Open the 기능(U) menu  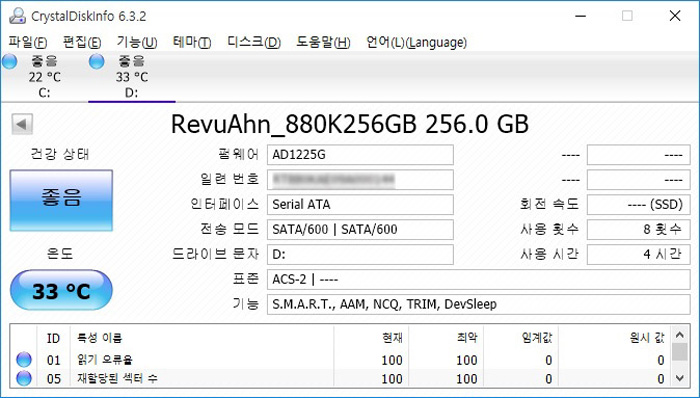137,43
